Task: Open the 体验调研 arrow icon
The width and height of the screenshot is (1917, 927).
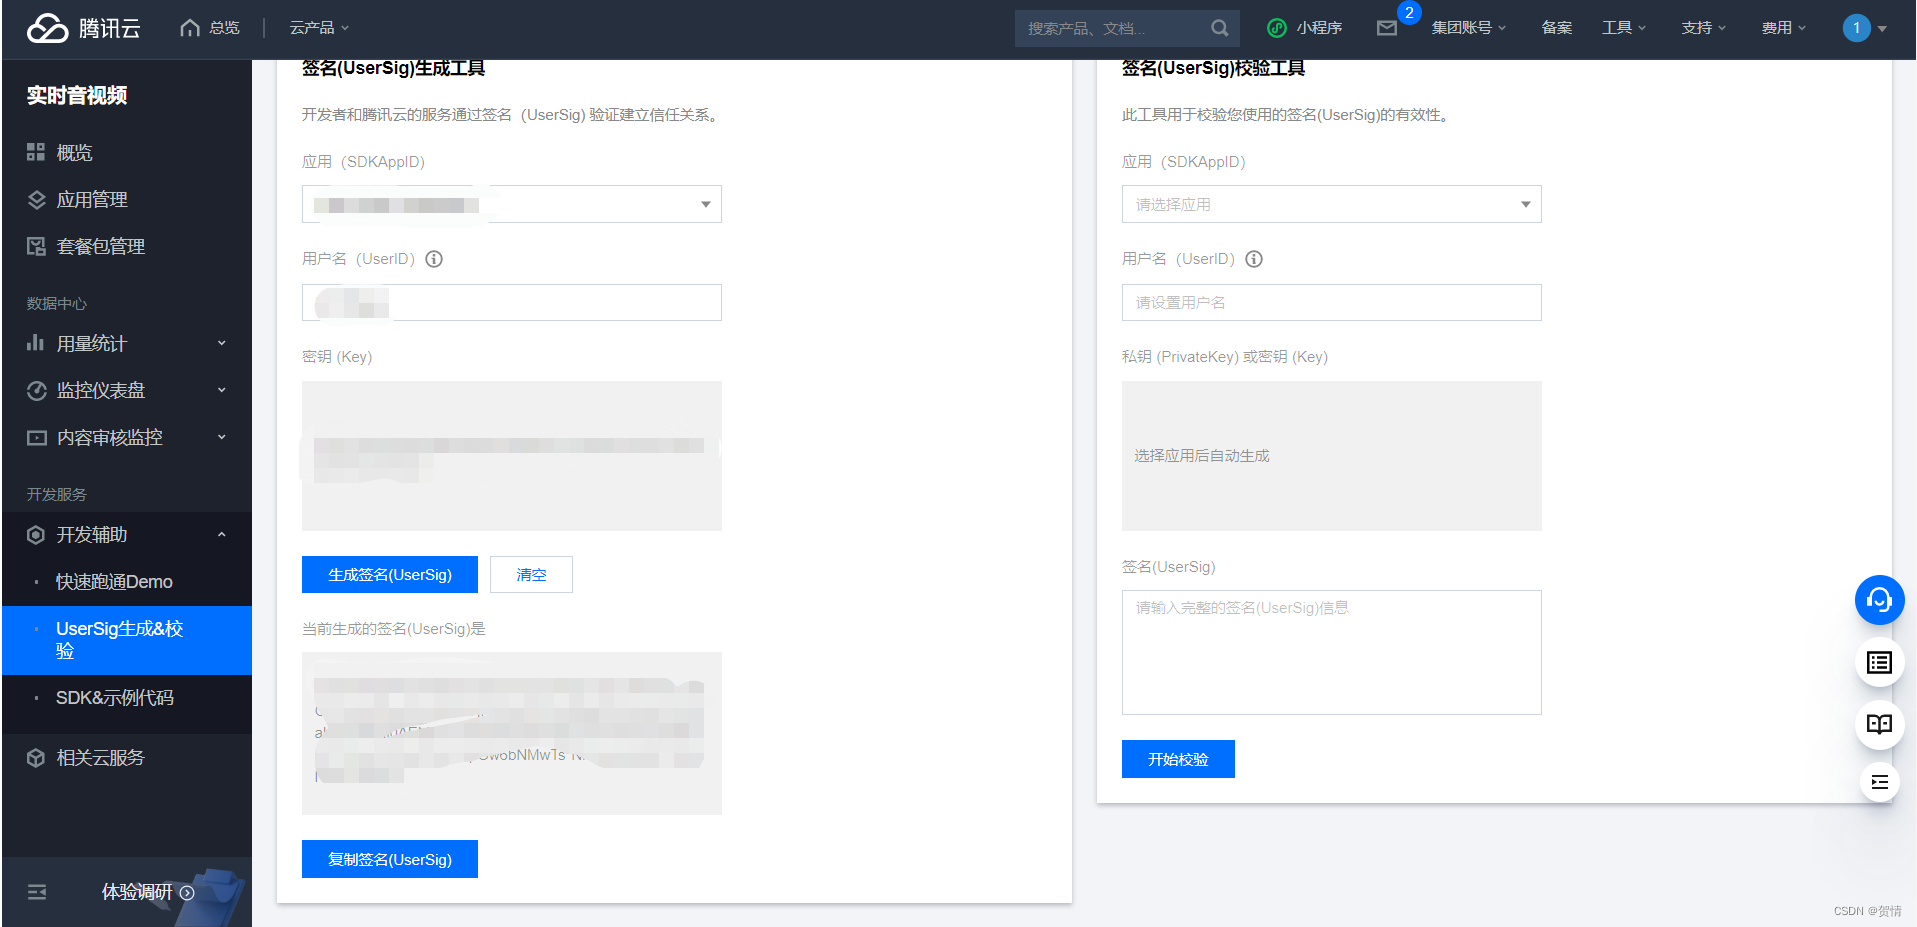Action: click(187, 893)
